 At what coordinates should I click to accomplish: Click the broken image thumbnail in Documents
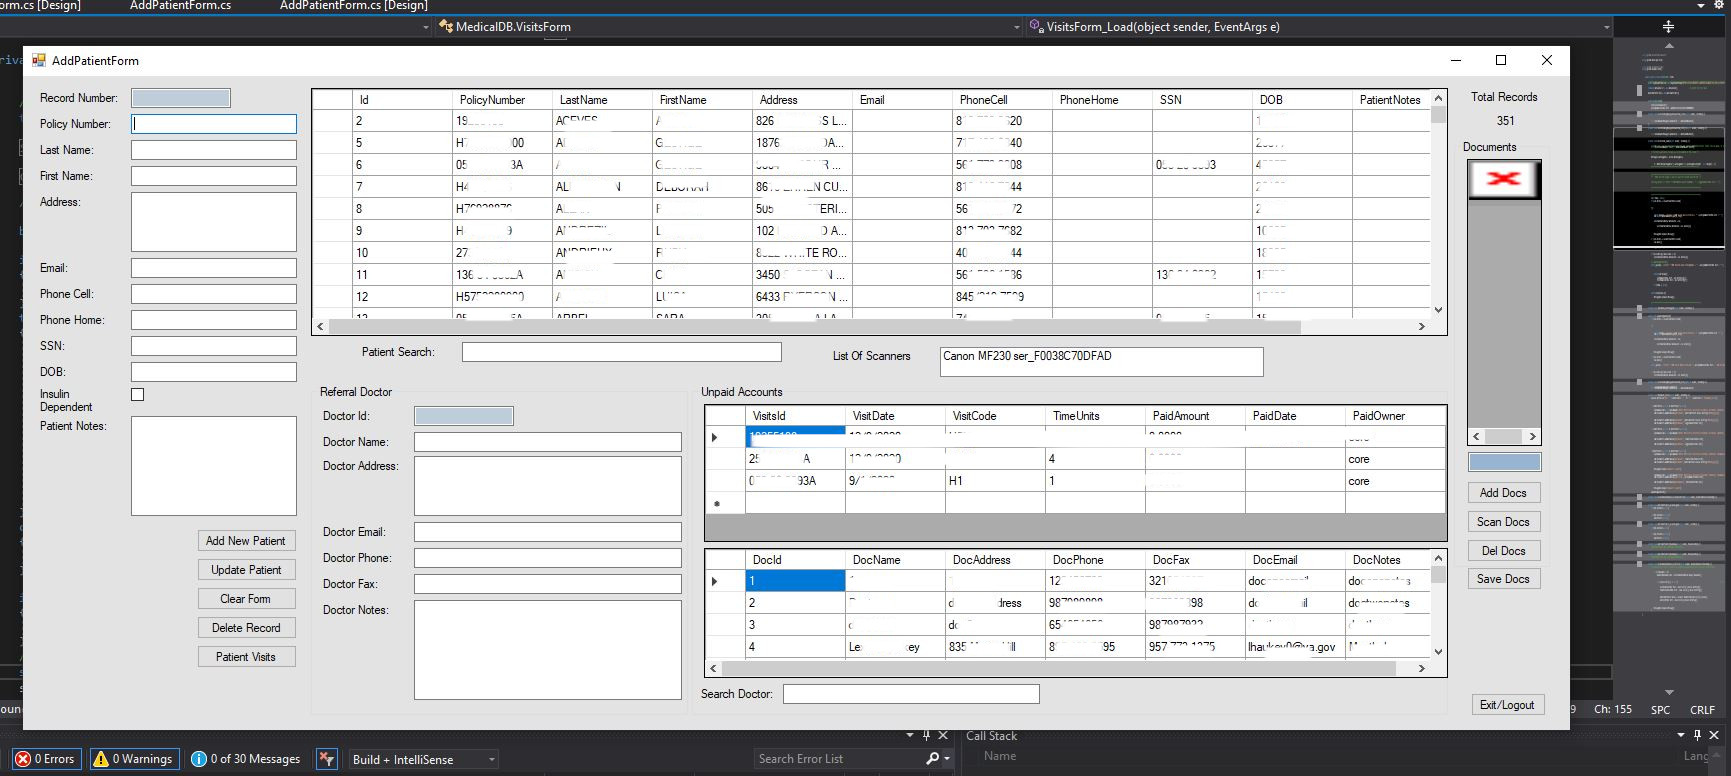coord(1503,179)
